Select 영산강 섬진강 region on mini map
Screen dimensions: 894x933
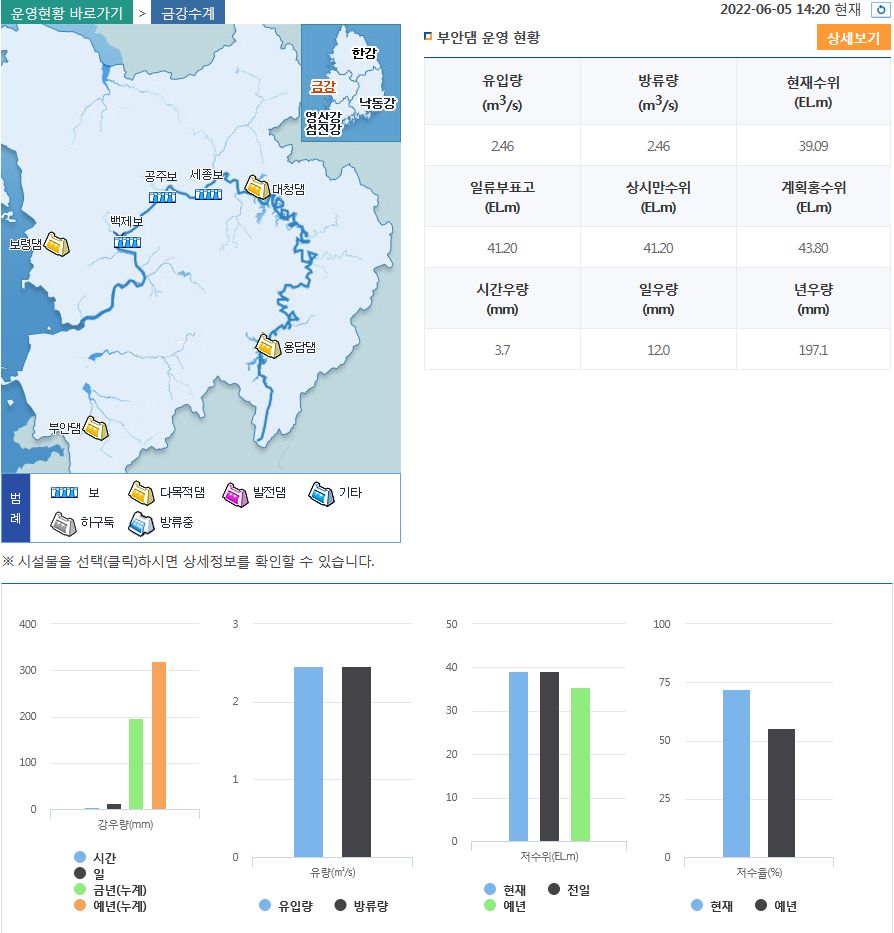[323, 123]
